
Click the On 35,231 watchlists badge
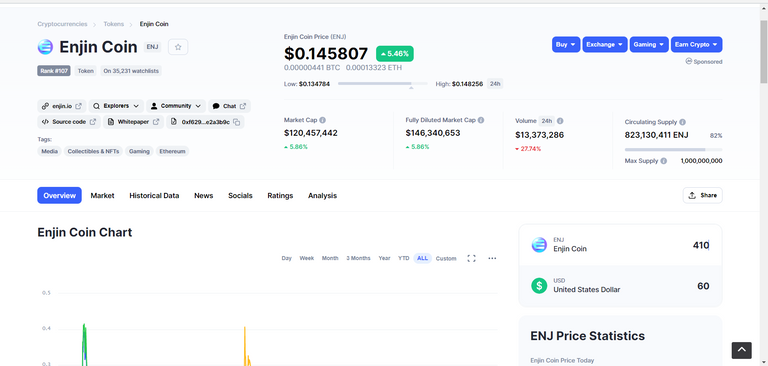[131, 71]
